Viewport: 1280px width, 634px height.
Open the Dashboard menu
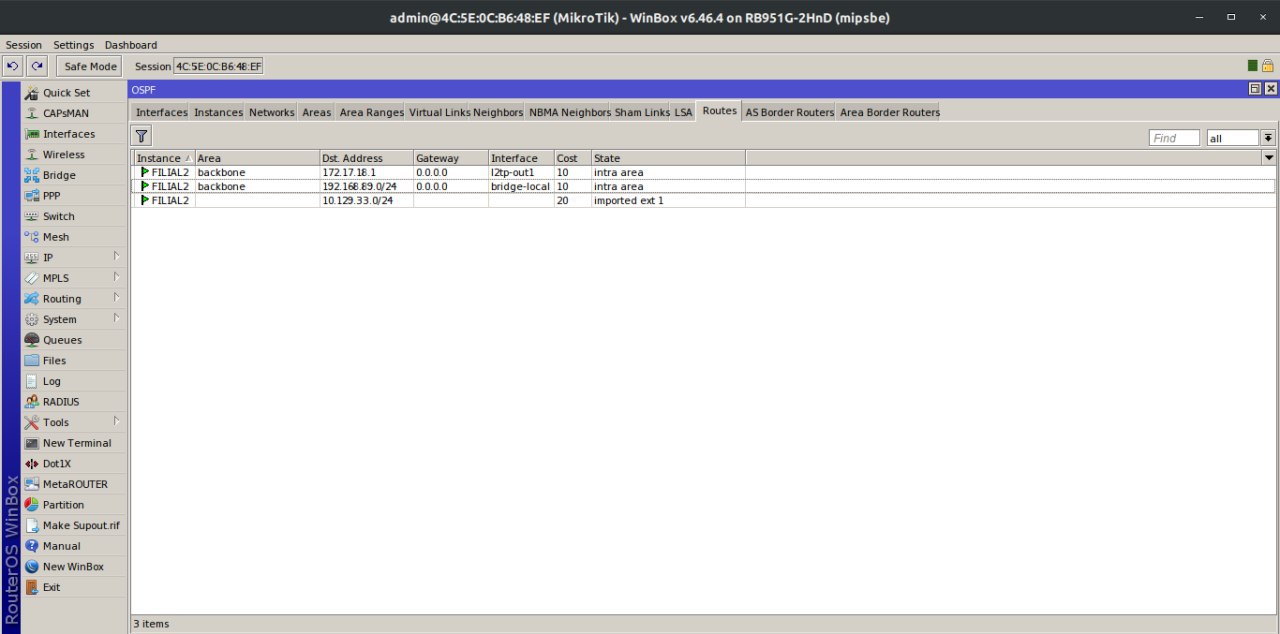tap(131, 45)
